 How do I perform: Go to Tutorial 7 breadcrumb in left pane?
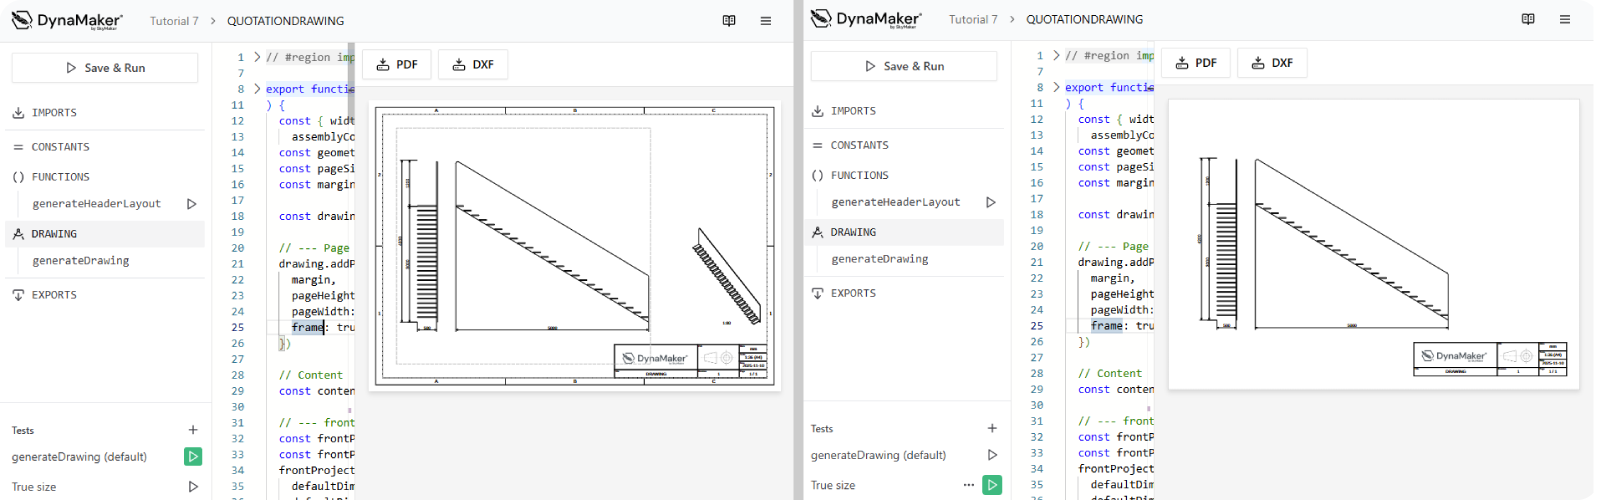(x=174, y=21)
